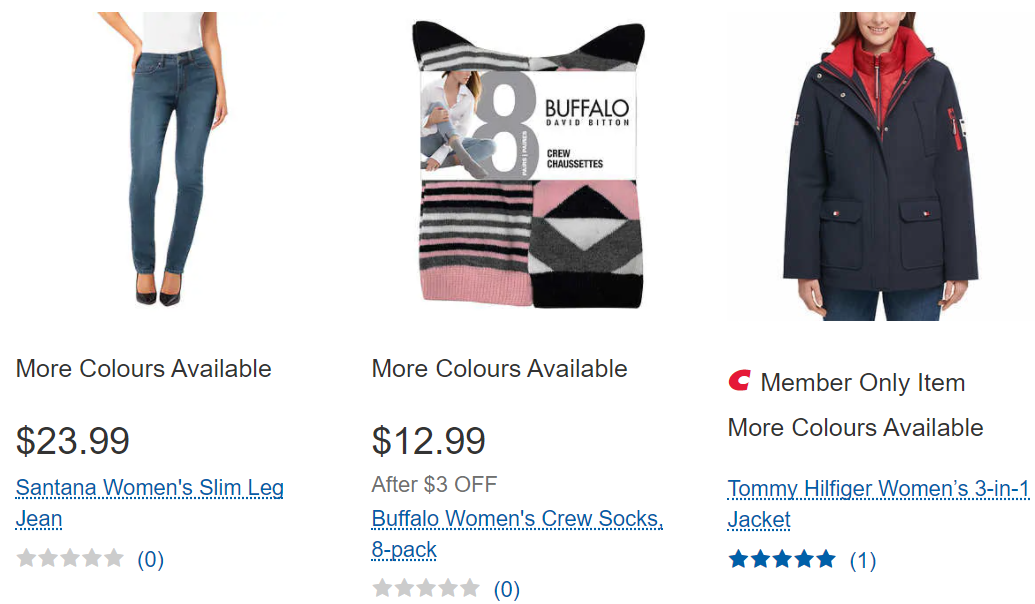Click "Member Only Item" label on jacket
The width and height of the screenshot is (1035, 604).
862,382
